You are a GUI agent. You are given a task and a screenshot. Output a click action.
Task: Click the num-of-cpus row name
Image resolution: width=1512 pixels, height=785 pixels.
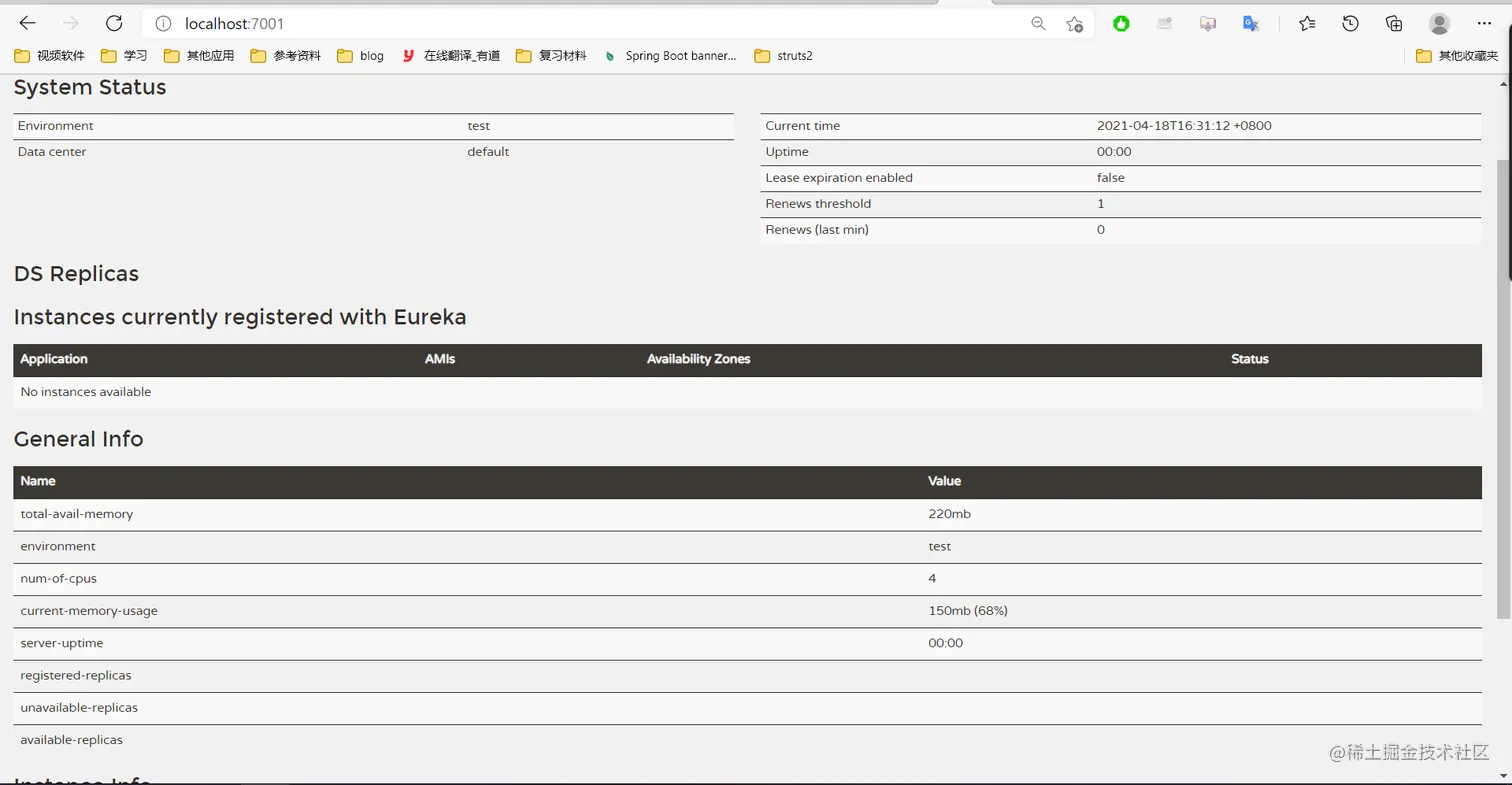(x=59, y=579)
